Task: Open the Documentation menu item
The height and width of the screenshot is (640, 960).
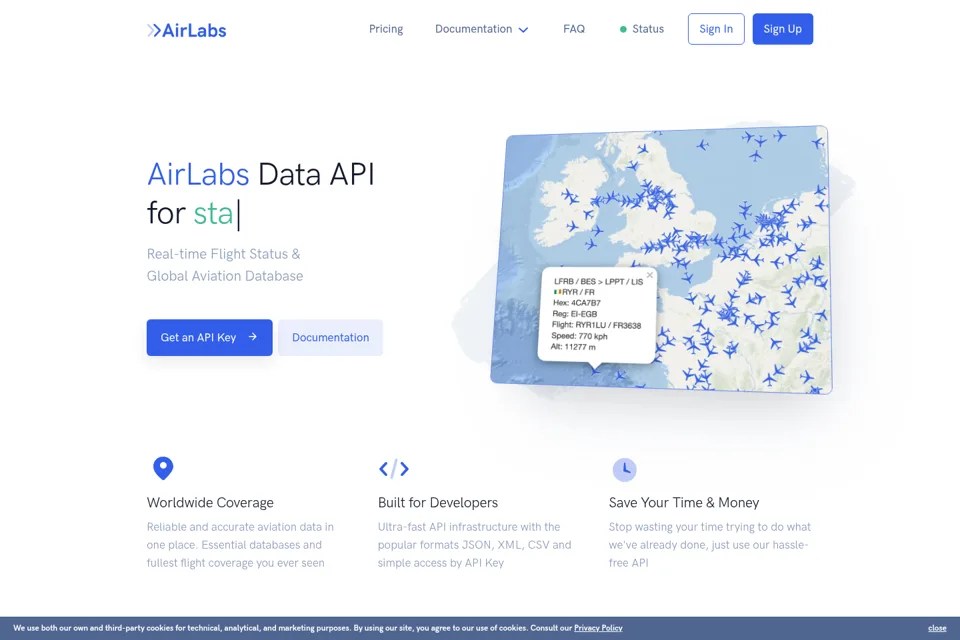Action: pos(473,29)
